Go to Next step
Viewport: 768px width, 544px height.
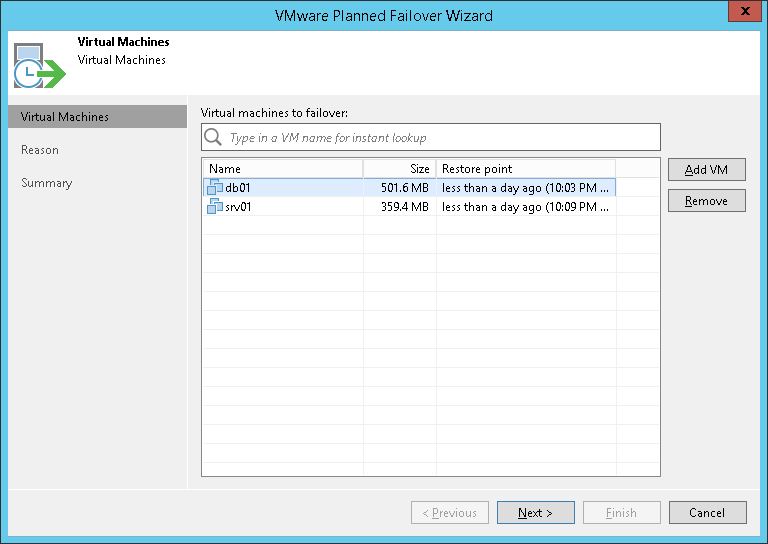coord(535,513)
